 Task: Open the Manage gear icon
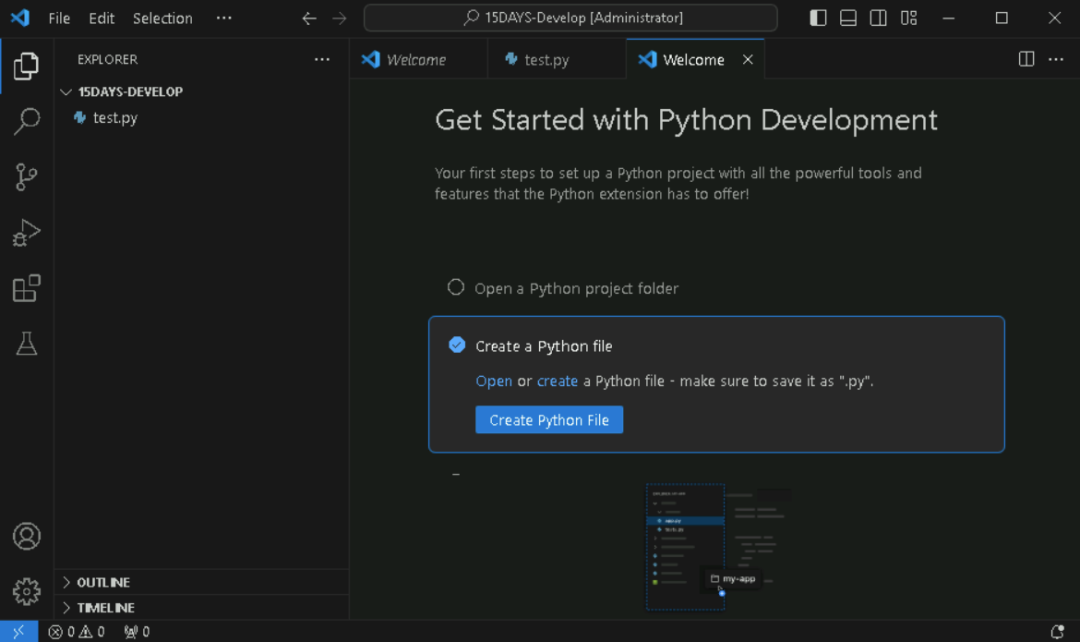pyautogui.click(x=26, y=591)
